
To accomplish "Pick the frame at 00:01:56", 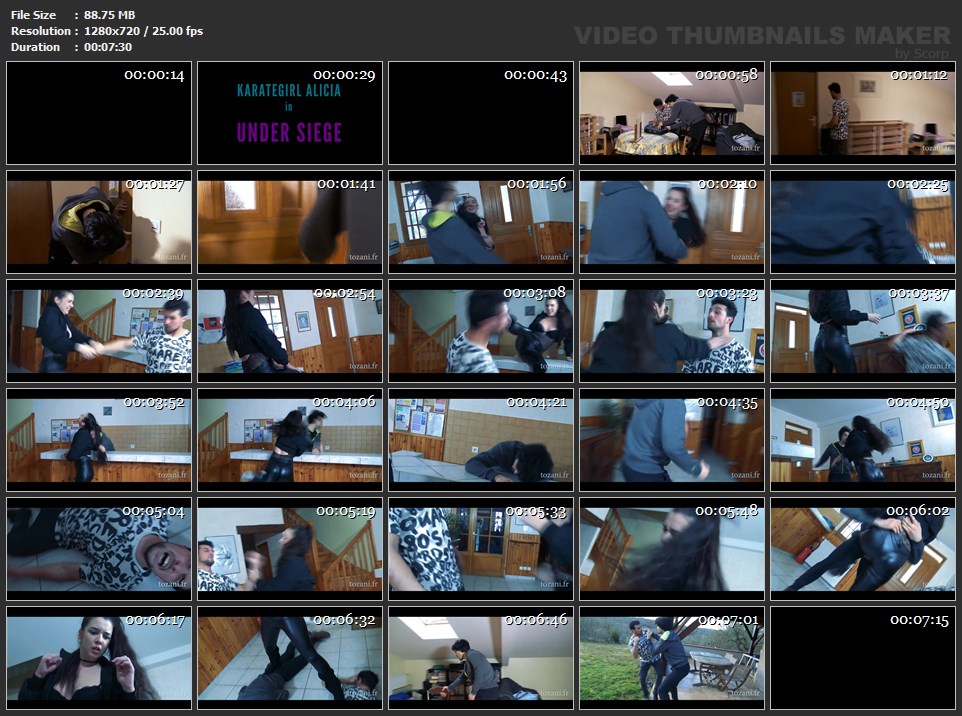I will [481, 222].
